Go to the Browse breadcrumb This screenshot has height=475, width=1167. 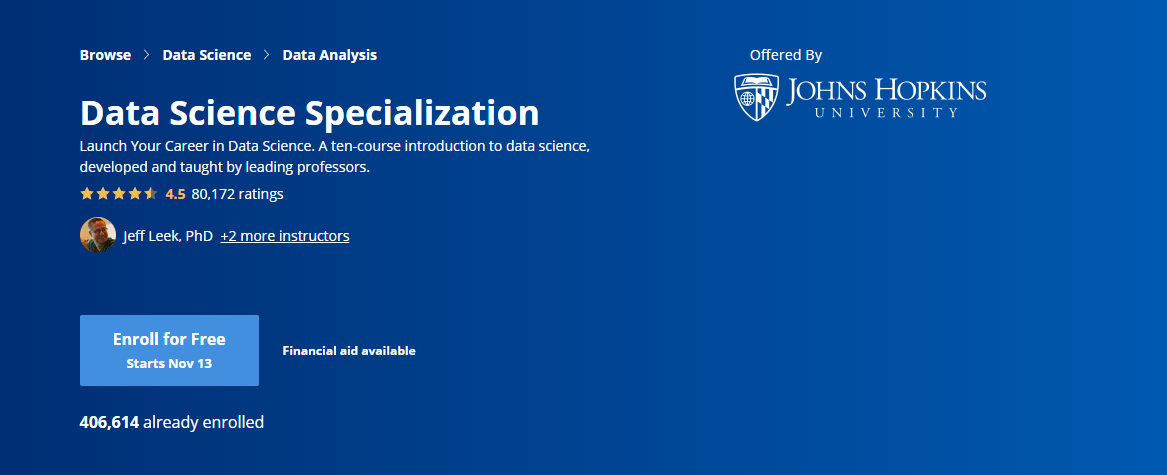(105, 55)
